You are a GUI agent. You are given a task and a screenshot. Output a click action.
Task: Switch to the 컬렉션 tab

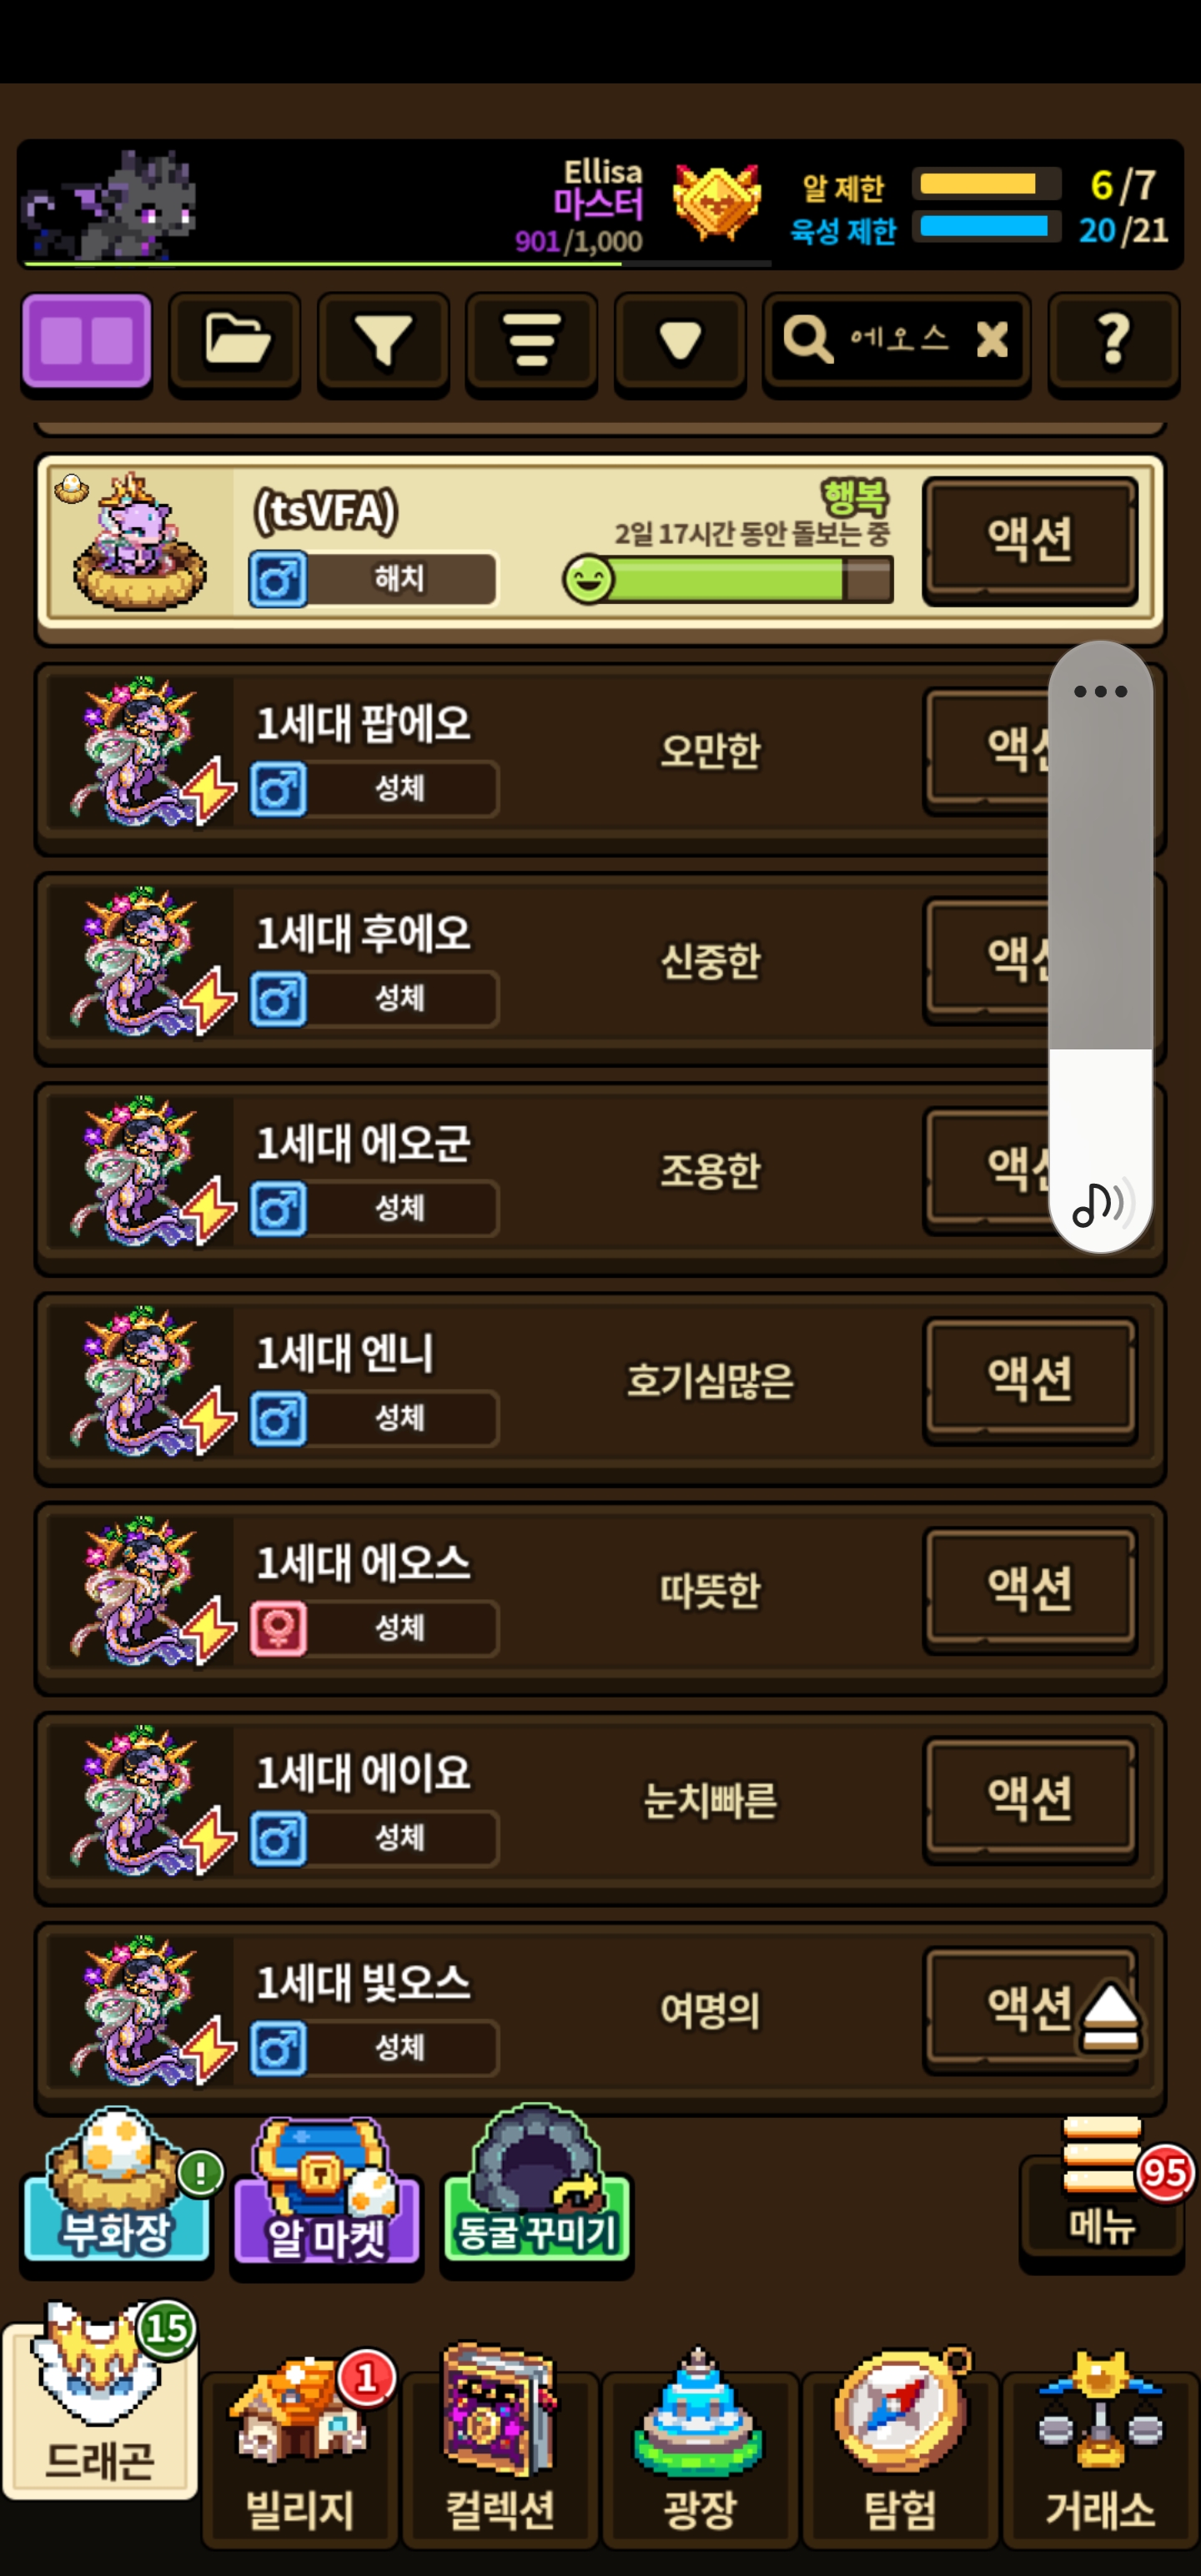tap(500, 2450)
